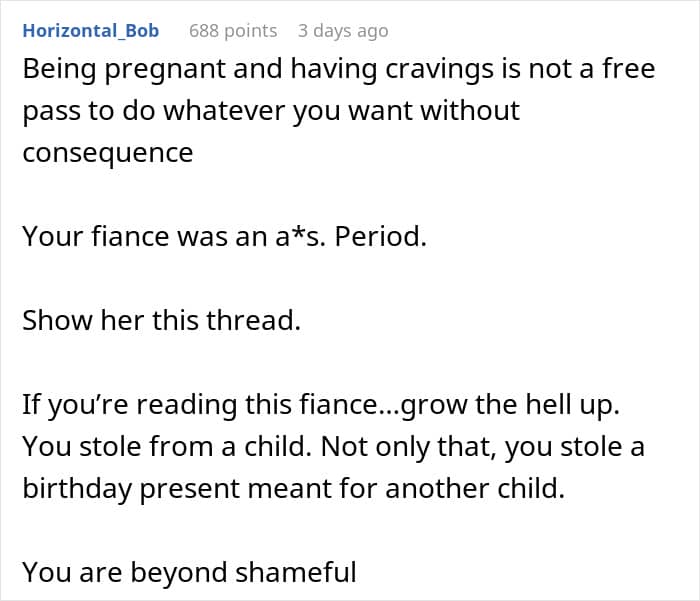Open the Horizontal_Bob user profile link
Viewport: 700px width, 601px height.
click(91, 31)
